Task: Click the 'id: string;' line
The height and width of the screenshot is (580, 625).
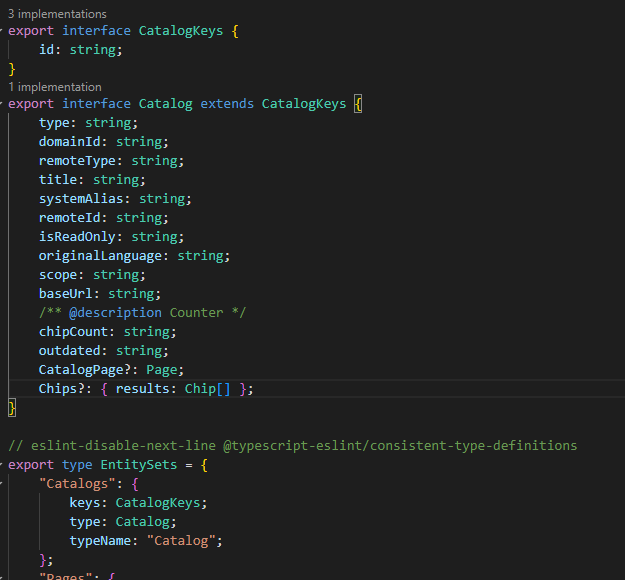Action: point(81,50)
